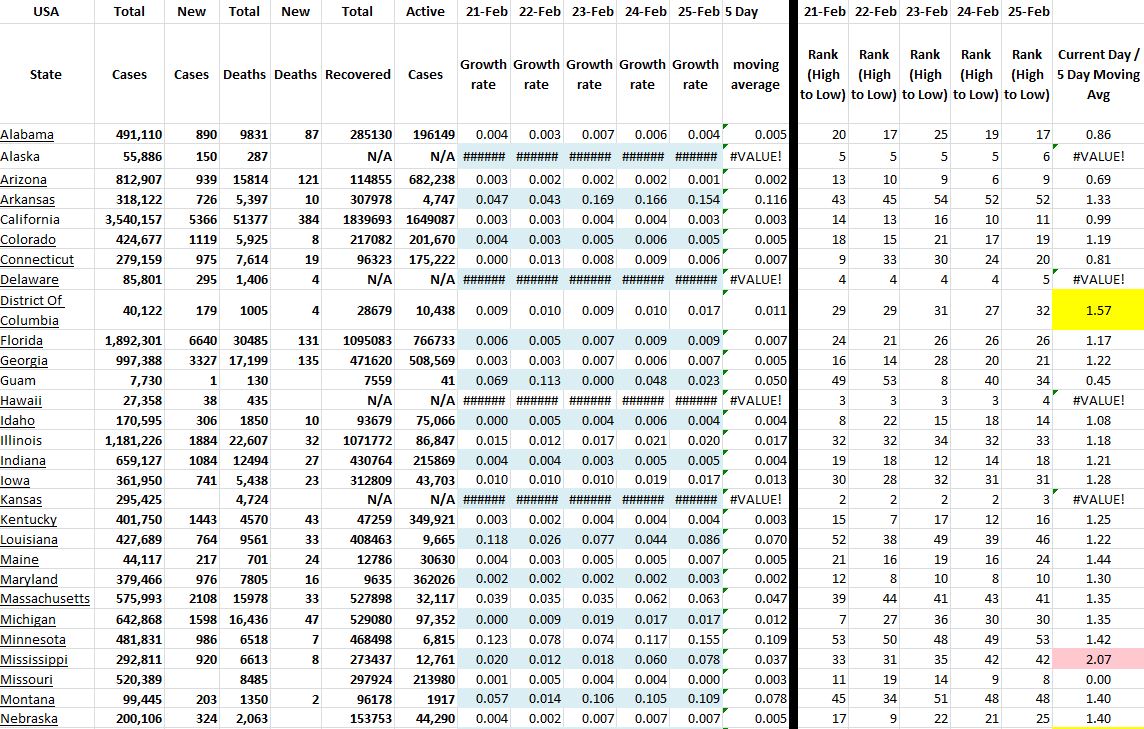
Task: Follow the Kentucky state link
Action: [x=29, y=520]
